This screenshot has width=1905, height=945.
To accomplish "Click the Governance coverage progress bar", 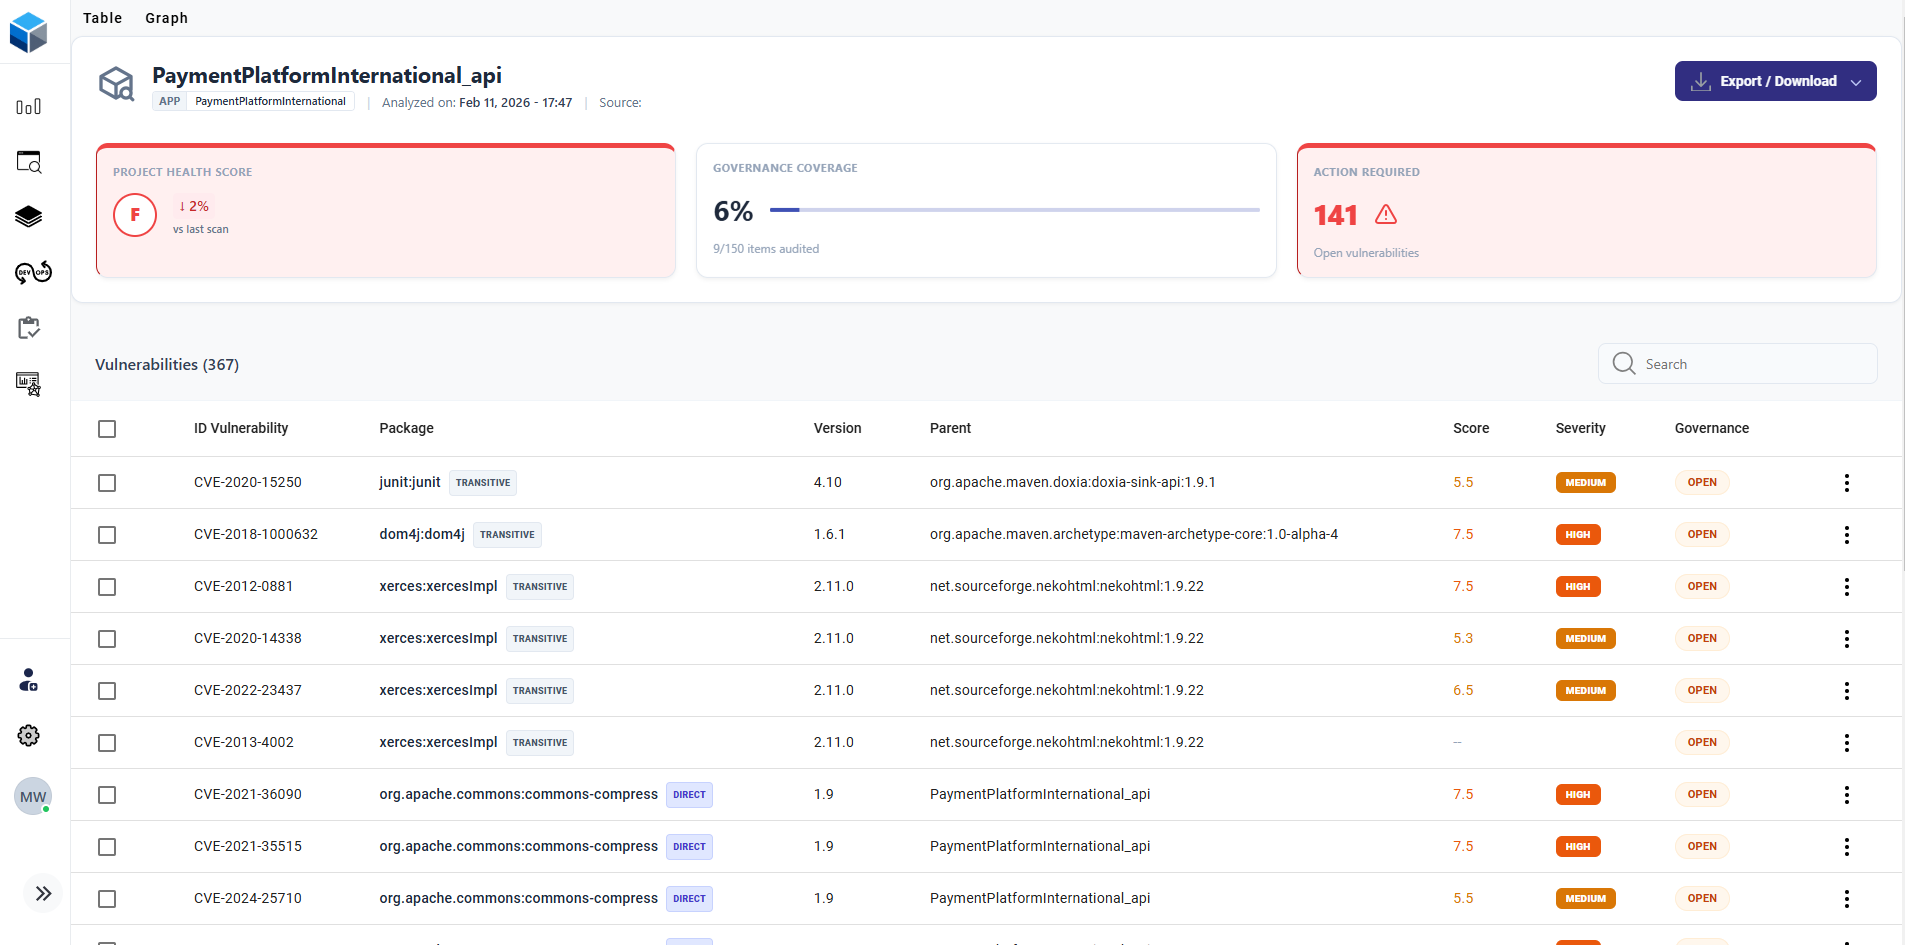I will (1014, 210).
